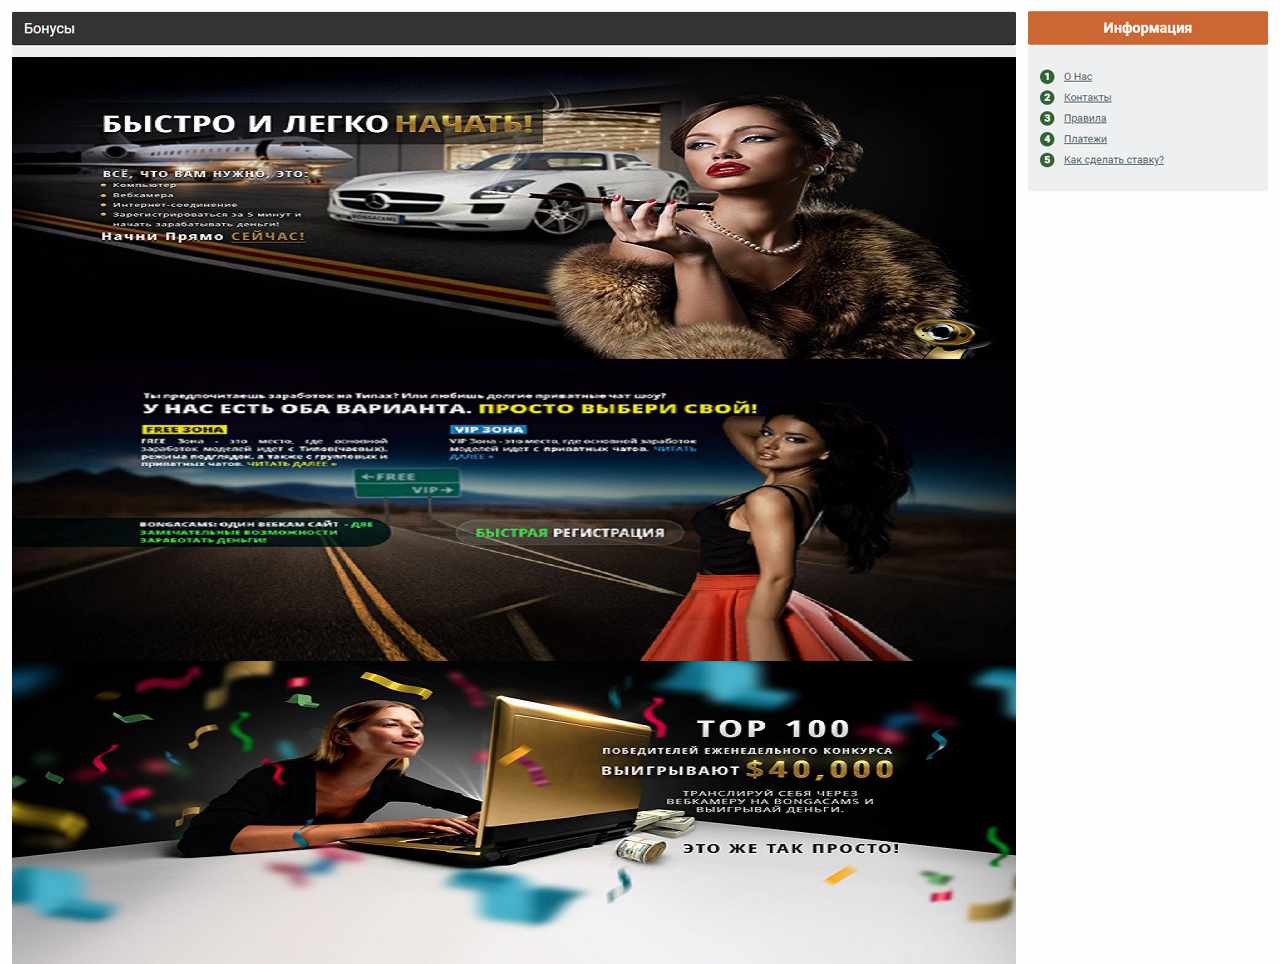The width and height of the screenshot is (1280, 964).
Task: Go to the Правила page
Action: click(1085, 118)
